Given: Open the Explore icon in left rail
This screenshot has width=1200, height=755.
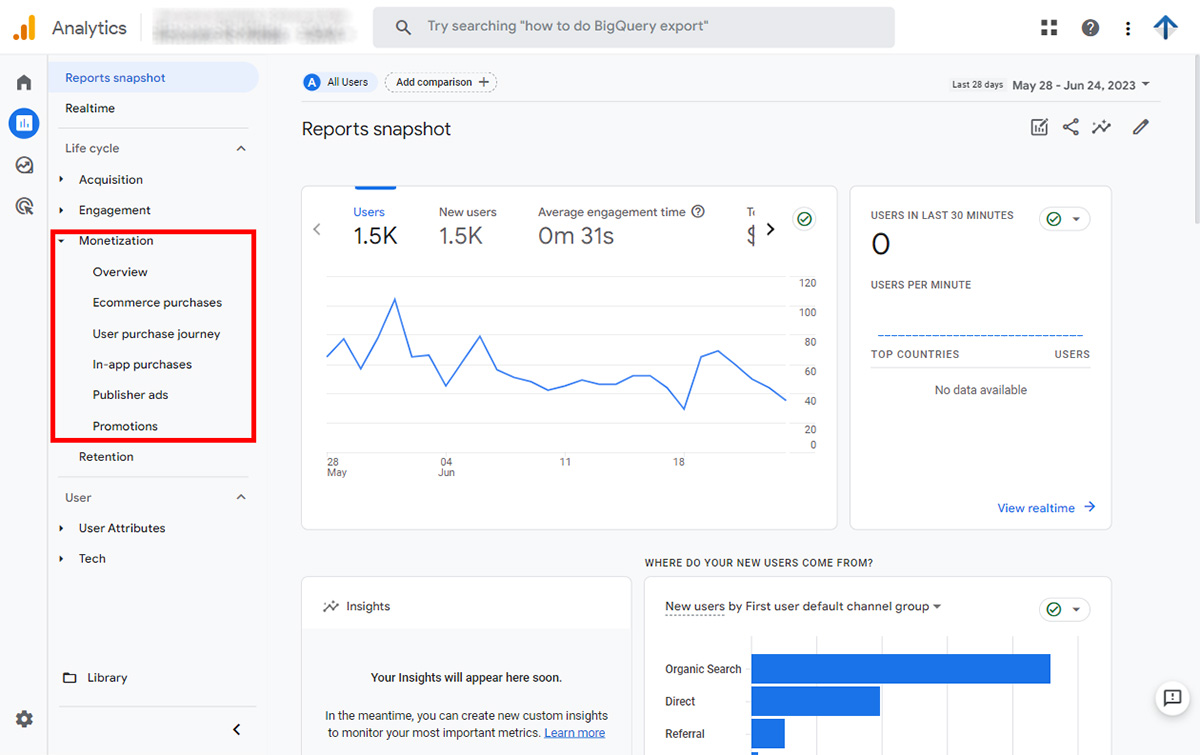Looking at the screenshot, I should (24, 165).
